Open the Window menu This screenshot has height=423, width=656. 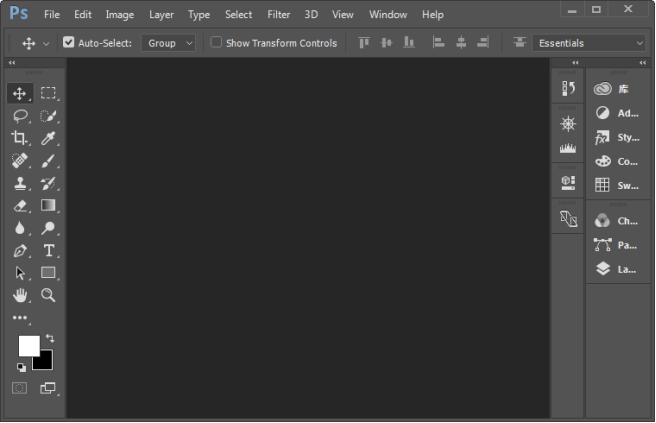(x=388, y=15)
